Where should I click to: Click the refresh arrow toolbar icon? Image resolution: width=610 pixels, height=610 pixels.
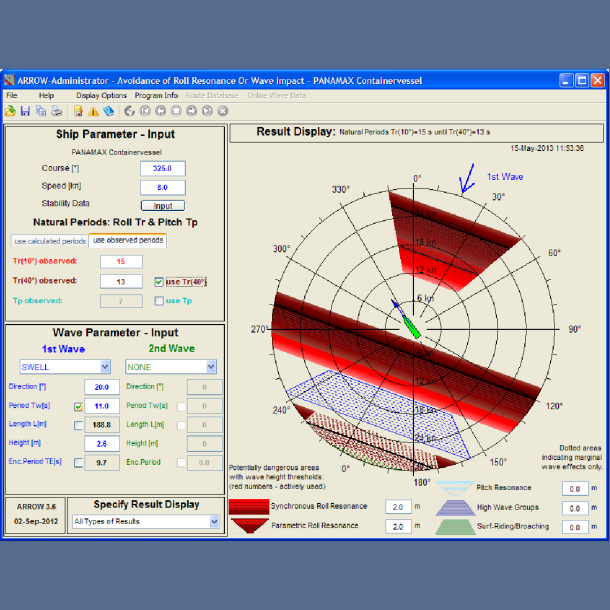pos(129,111)
